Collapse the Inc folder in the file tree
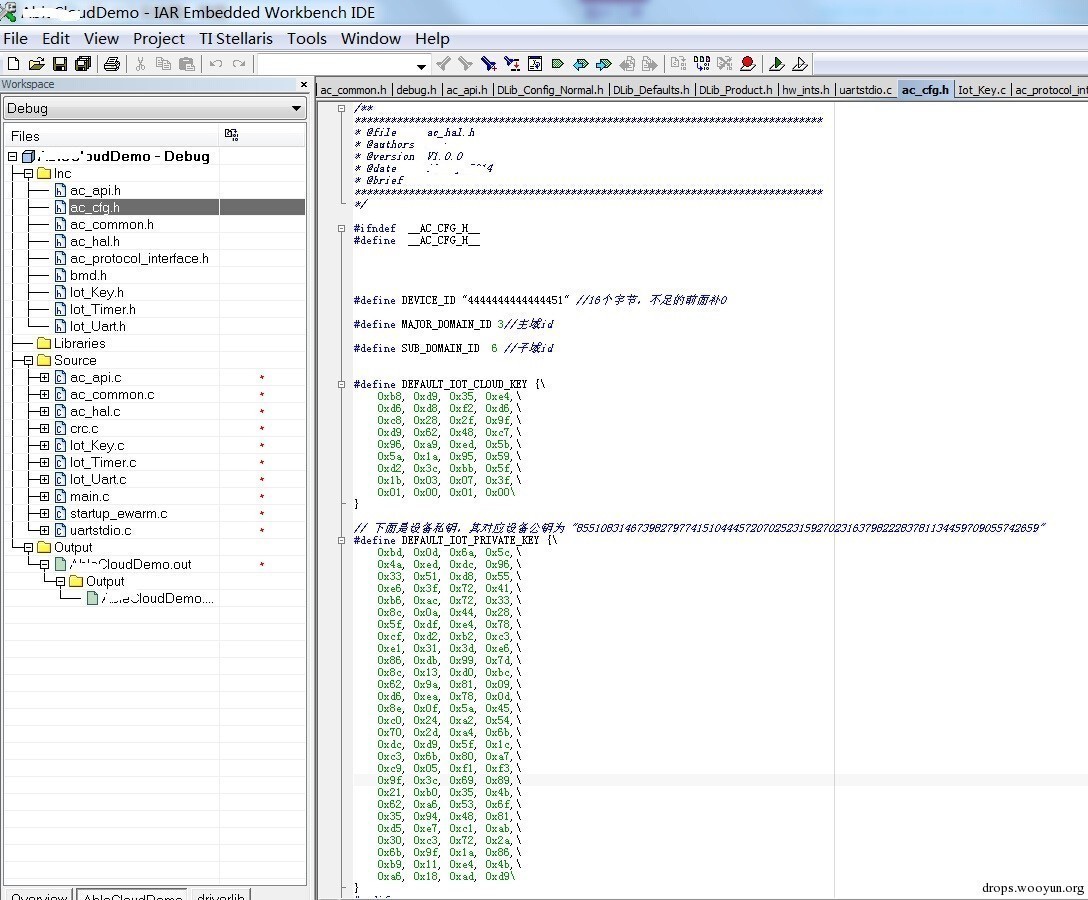Image resolution: width=1088 pixels, height=900 pixels. click(x=29, y=173)
